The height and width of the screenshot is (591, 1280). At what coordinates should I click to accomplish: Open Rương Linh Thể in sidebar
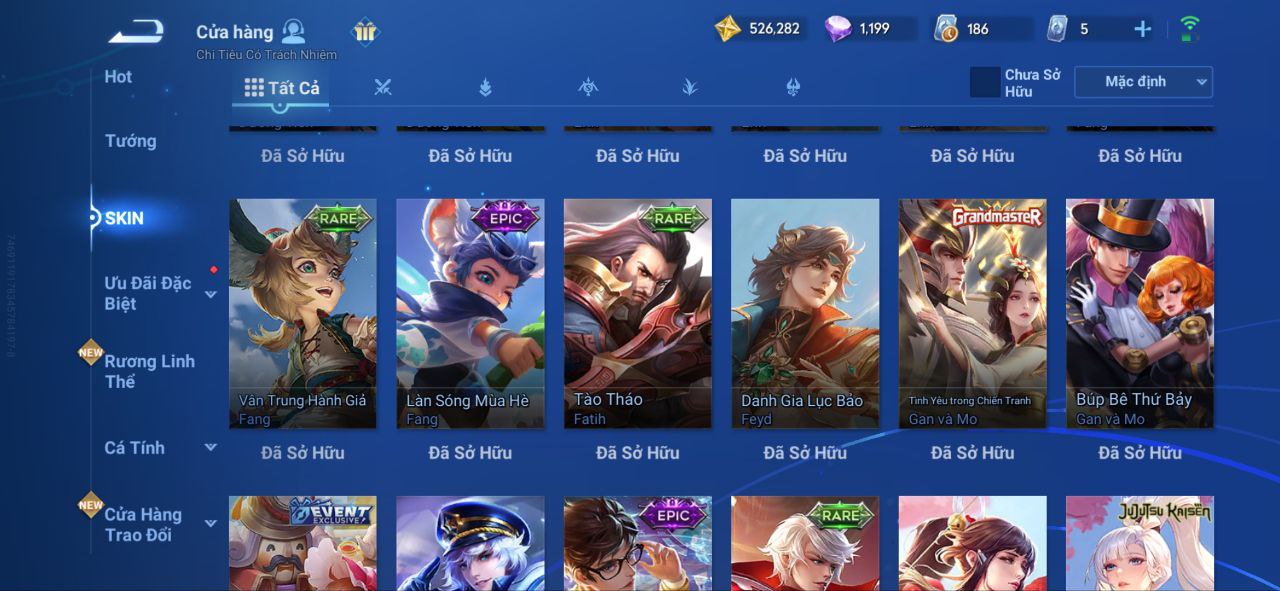coord(150,371)
